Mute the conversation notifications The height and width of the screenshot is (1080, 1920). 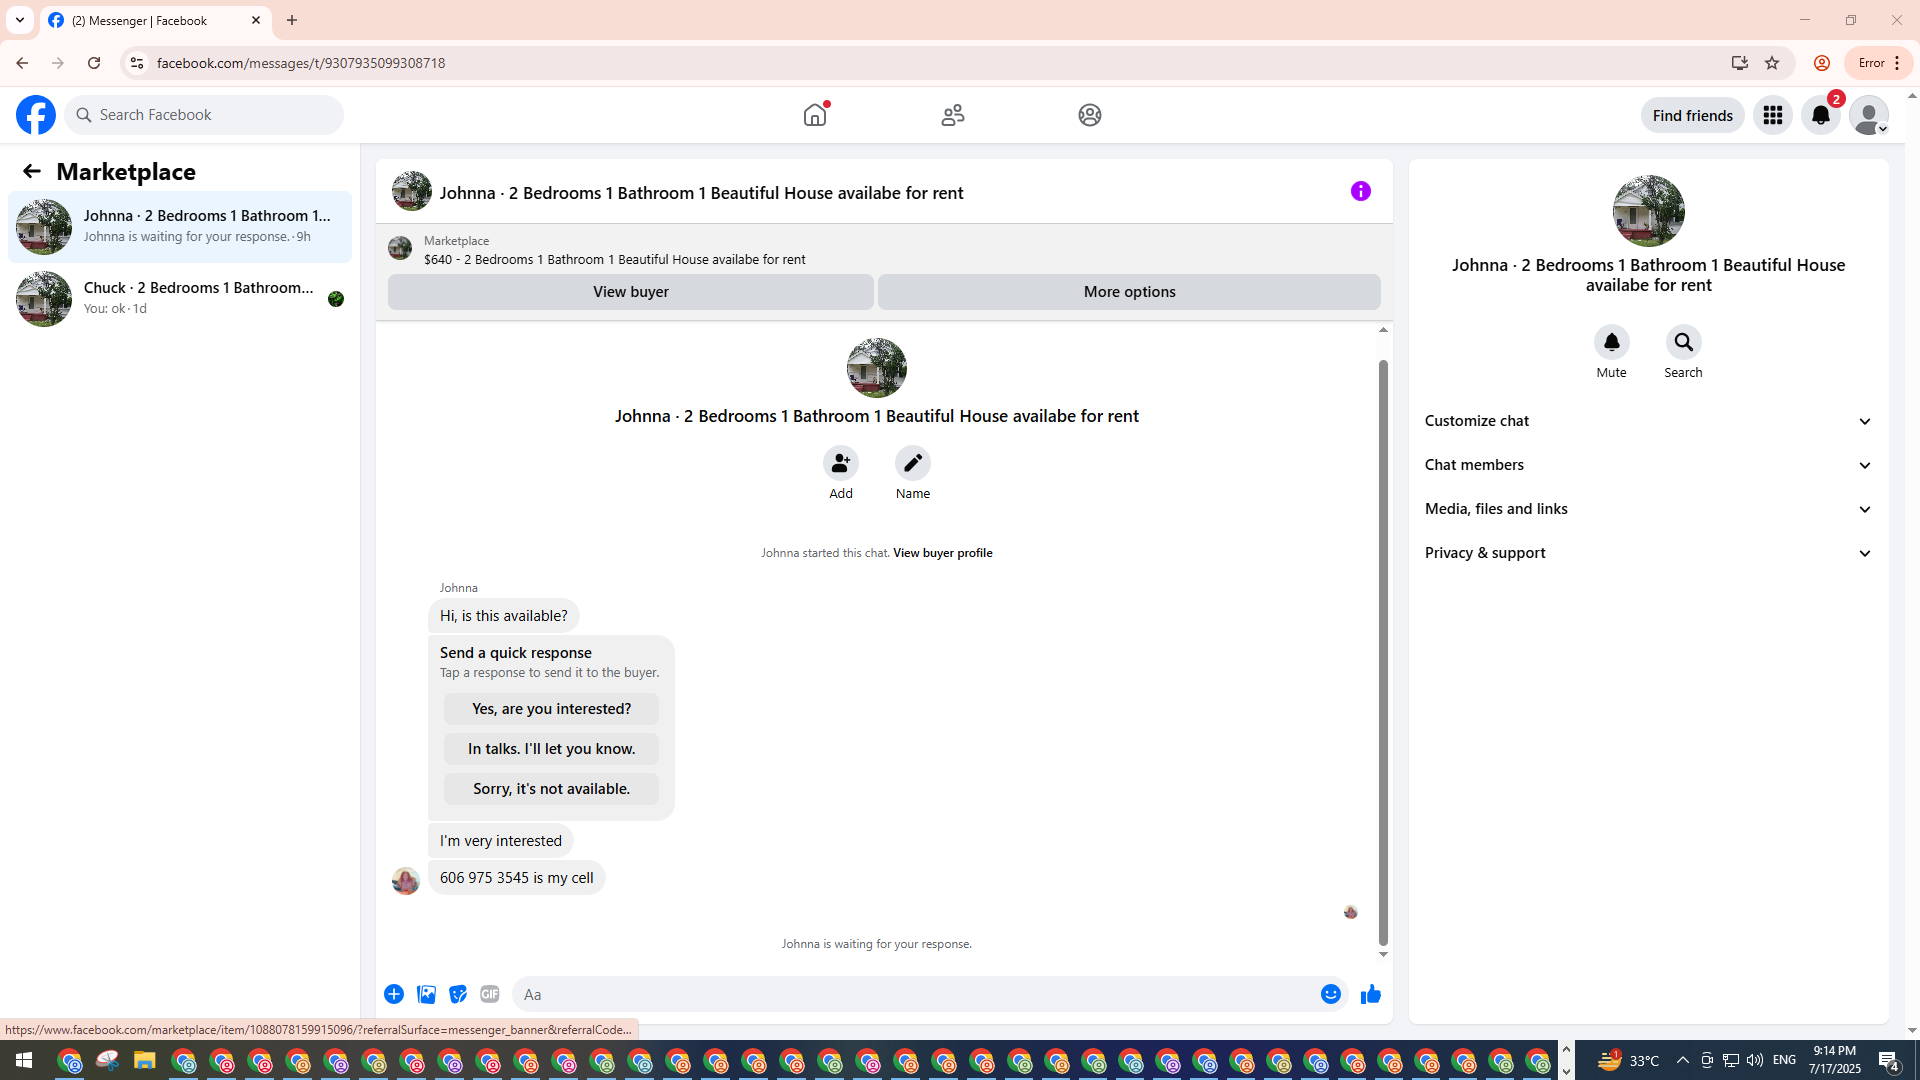(1612, 342)
